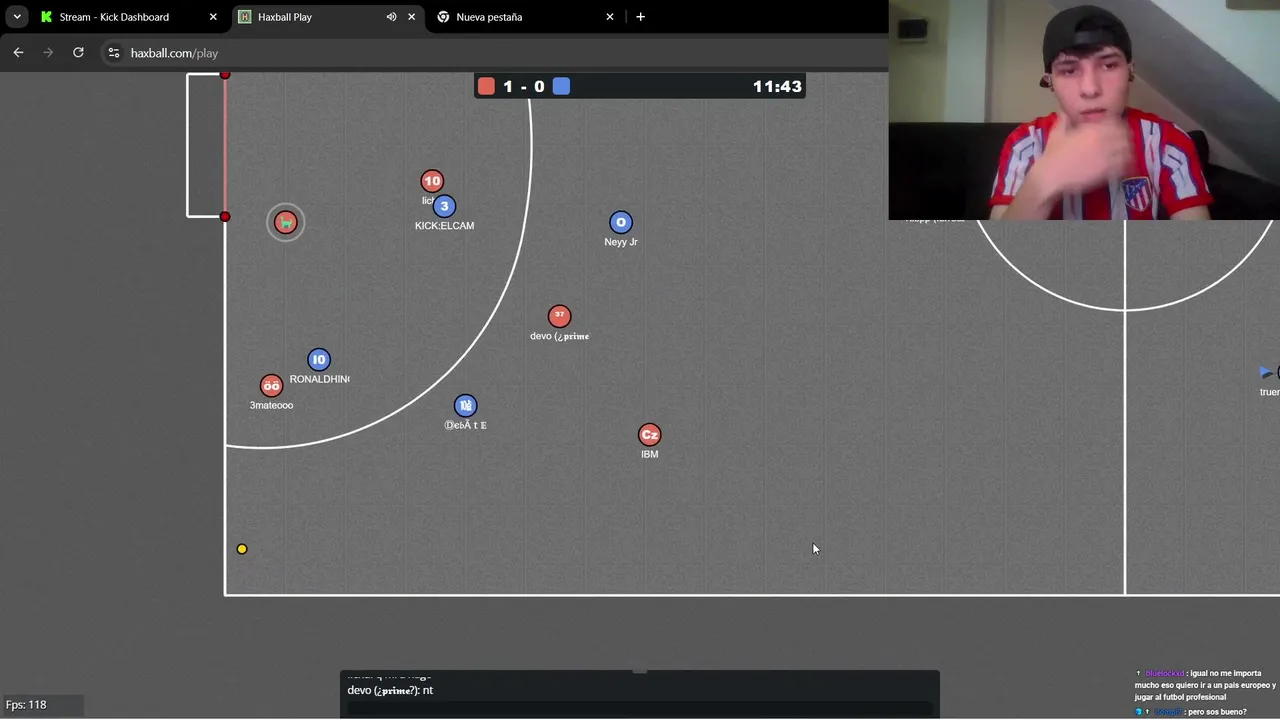
Task: Click blue player KICK:ELCAM disc
Action: (x=444, y=206)
